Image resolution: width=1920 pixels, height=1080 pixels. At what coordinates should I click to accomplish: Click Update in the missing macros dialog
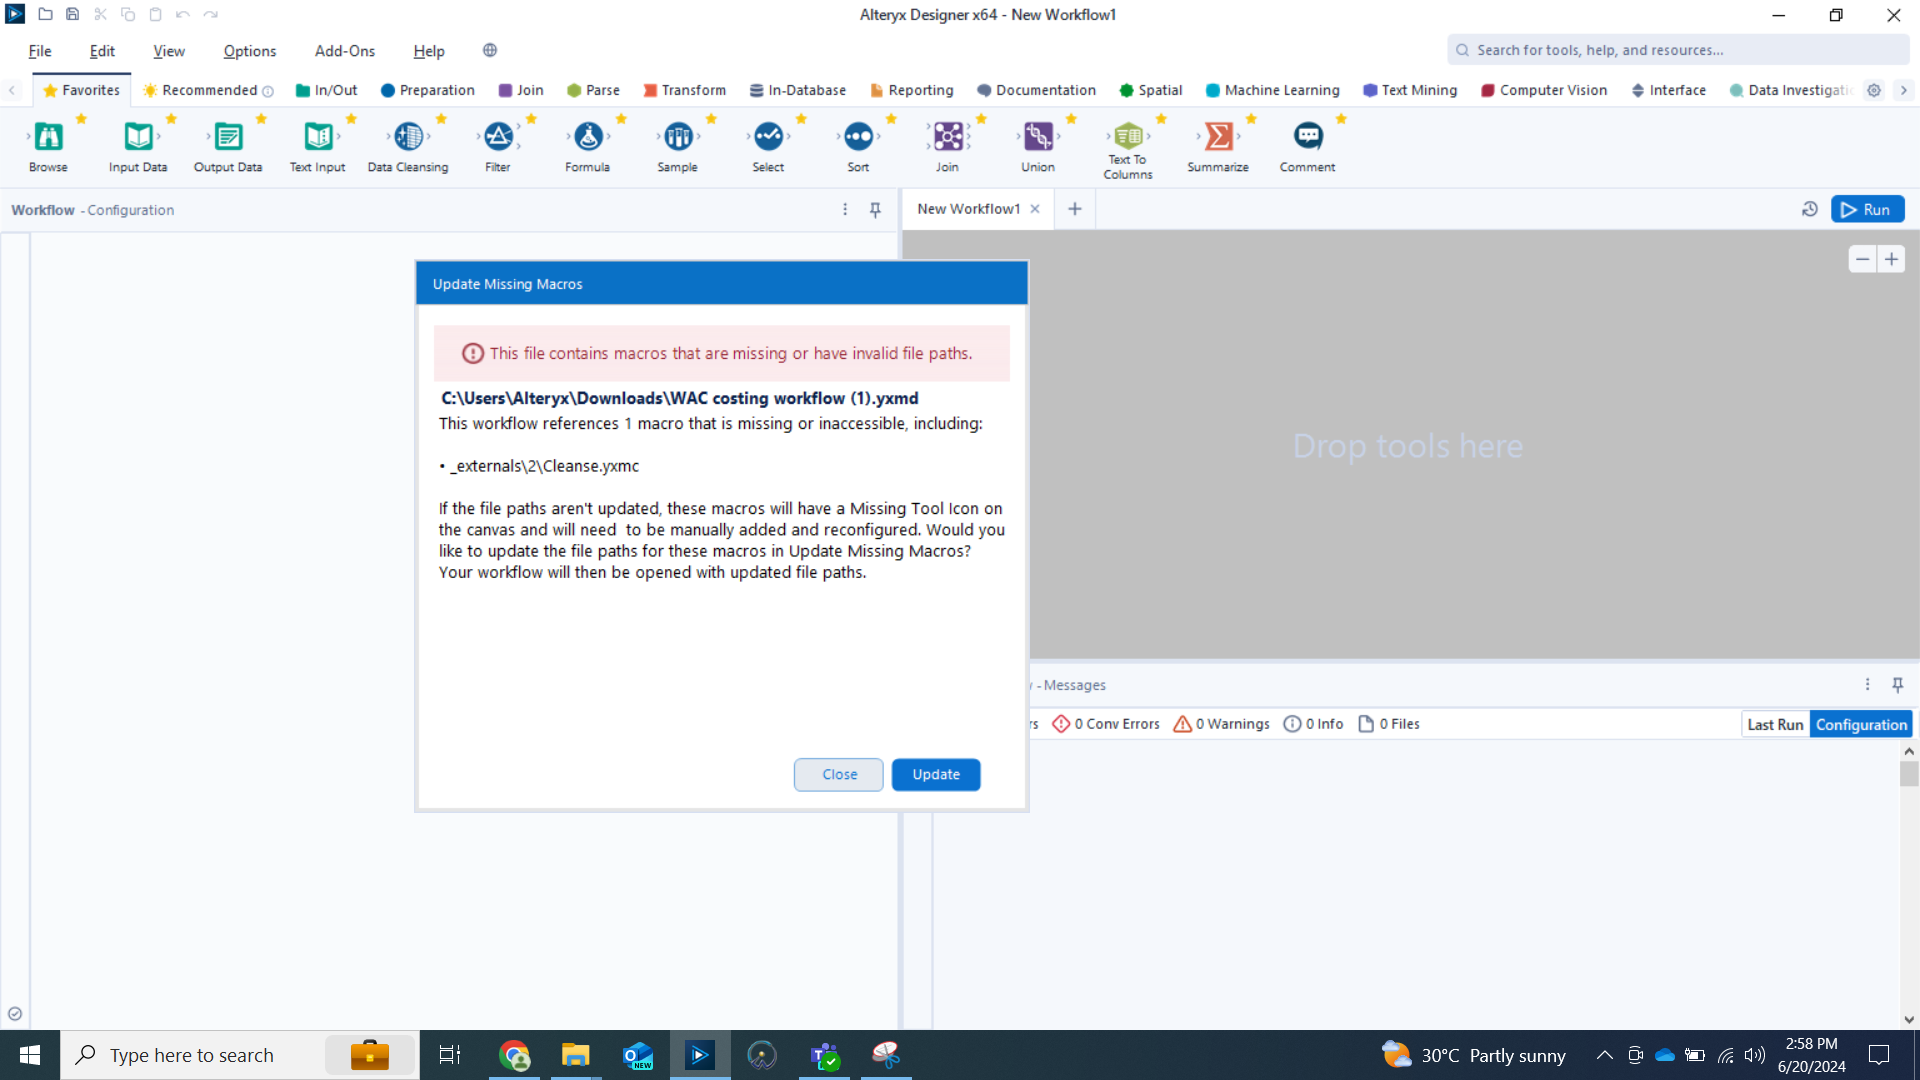pyautogui.click(x=934, y=774)
